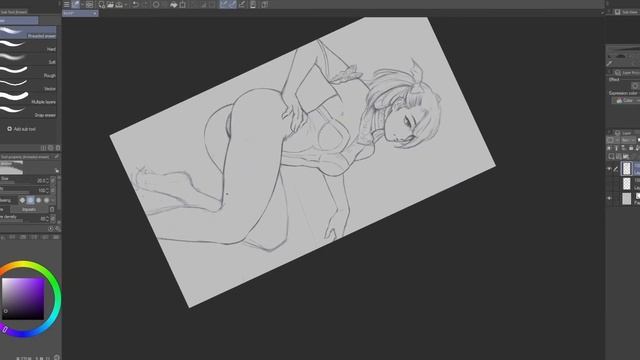
Task: Expand the dropdown arrow next to Save
Action: [126, 5]
